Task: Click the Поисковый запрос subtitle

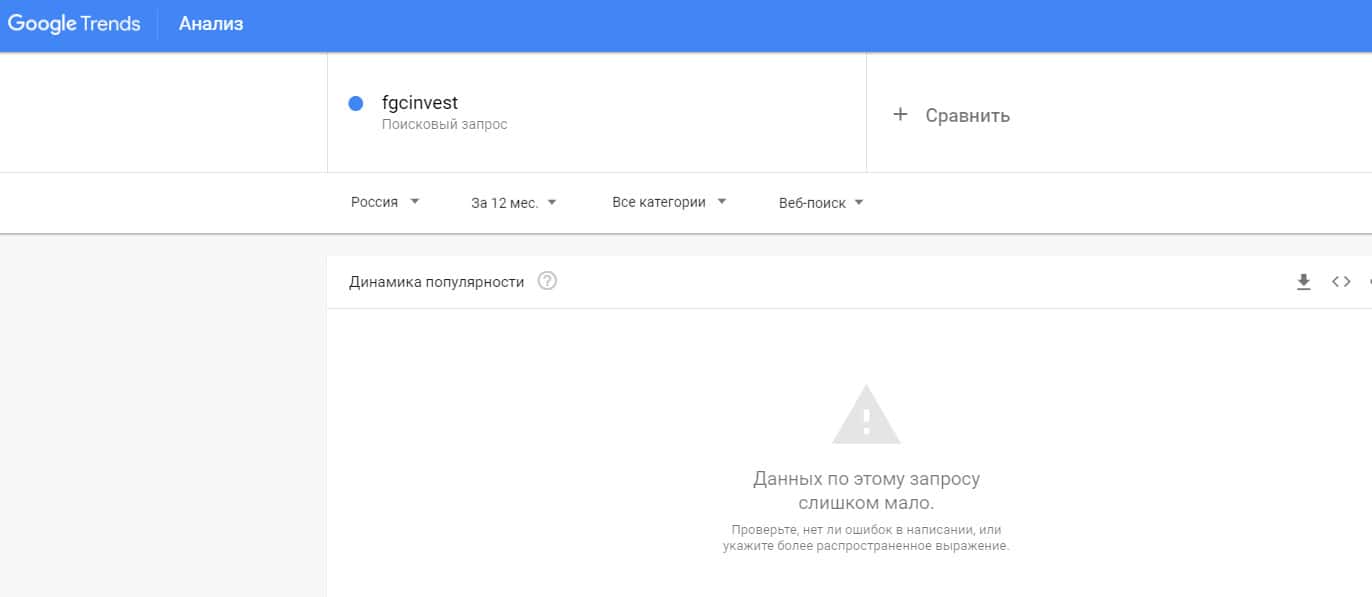Action: (x=444, y=125)
